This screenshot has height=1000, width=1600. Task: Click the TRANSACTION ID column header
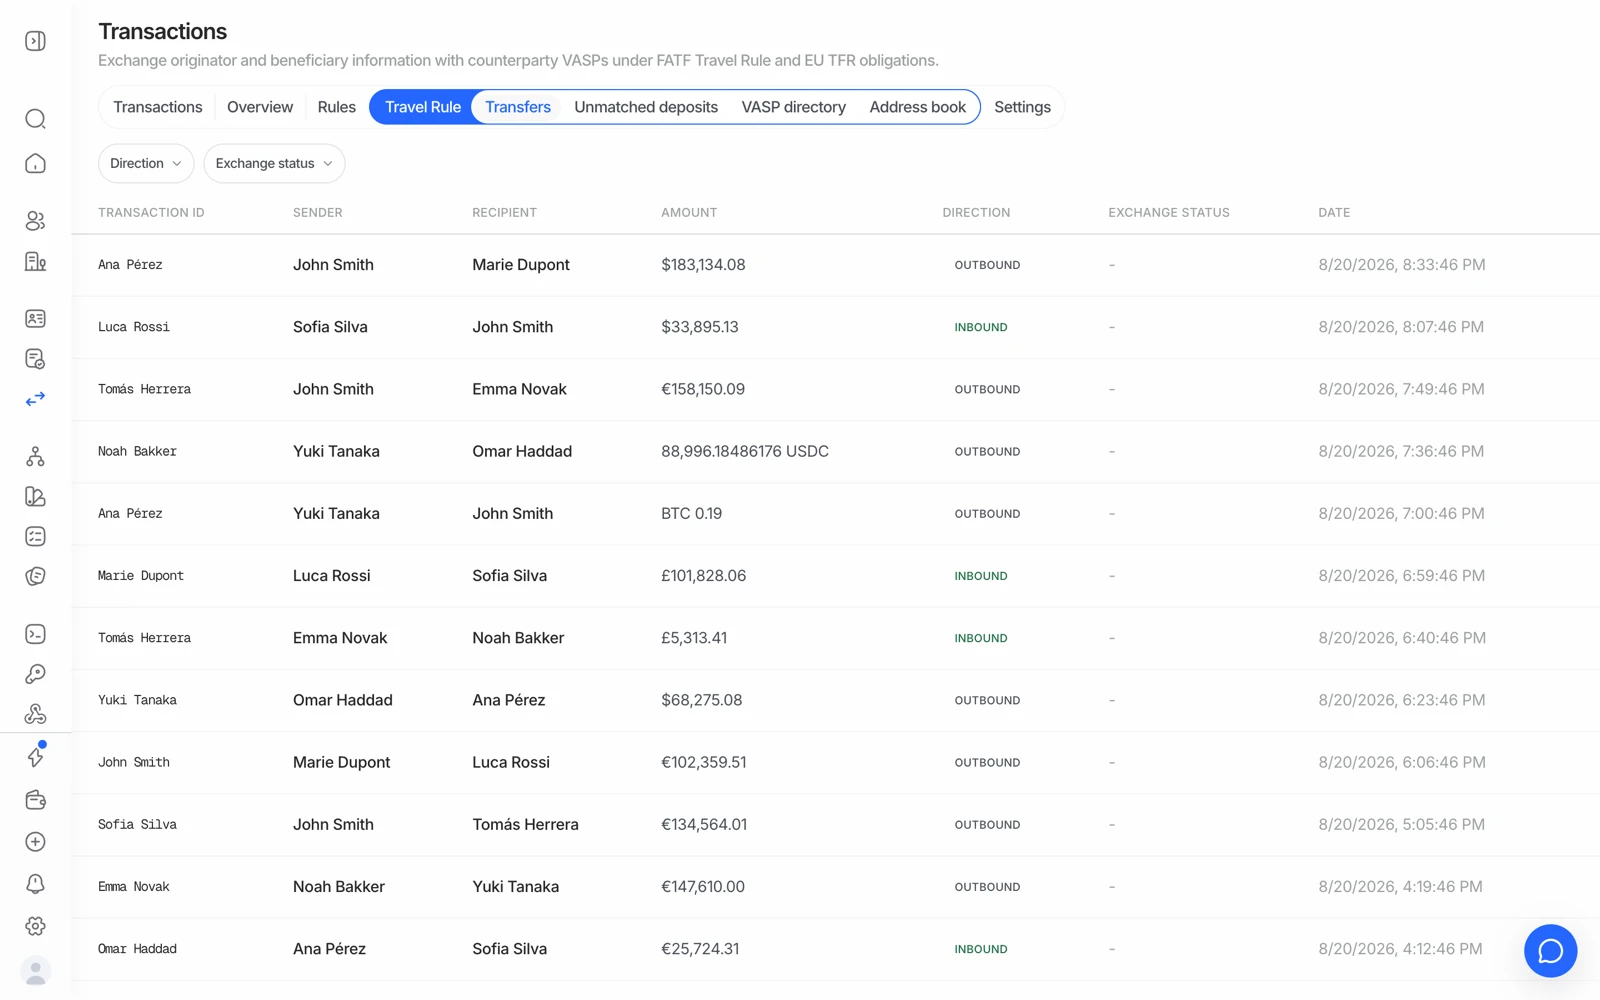[151, 213]
